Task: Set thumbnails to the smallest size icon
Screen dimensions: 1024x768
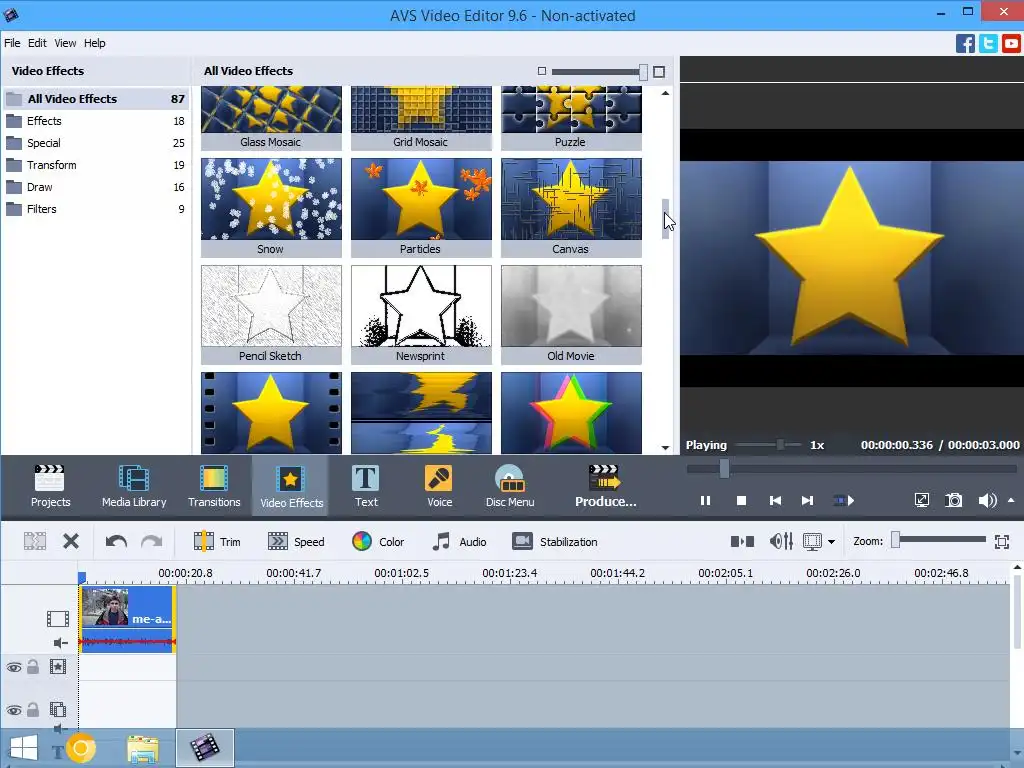Action: [541, 71]
